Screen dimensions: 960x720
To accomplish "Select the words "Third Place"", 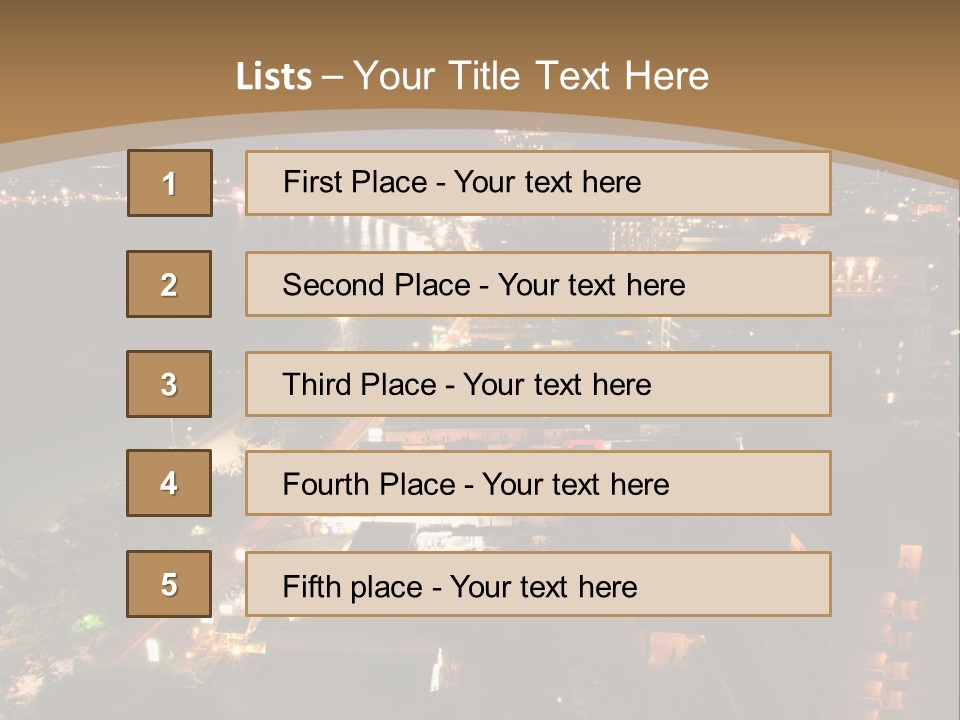I will pos(360,385).
